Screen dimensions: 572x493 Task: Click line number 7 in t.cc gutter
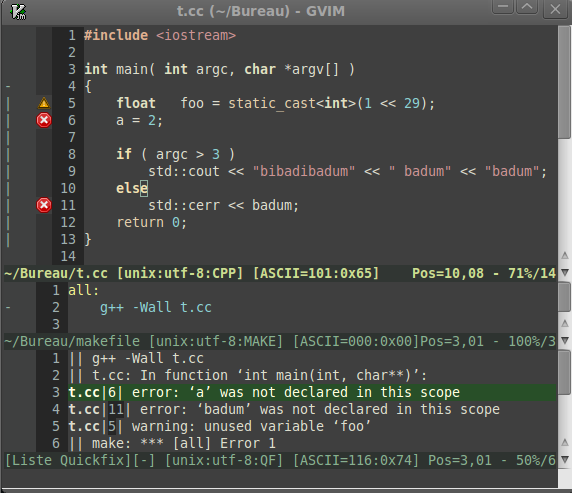(x=72, y=137)
